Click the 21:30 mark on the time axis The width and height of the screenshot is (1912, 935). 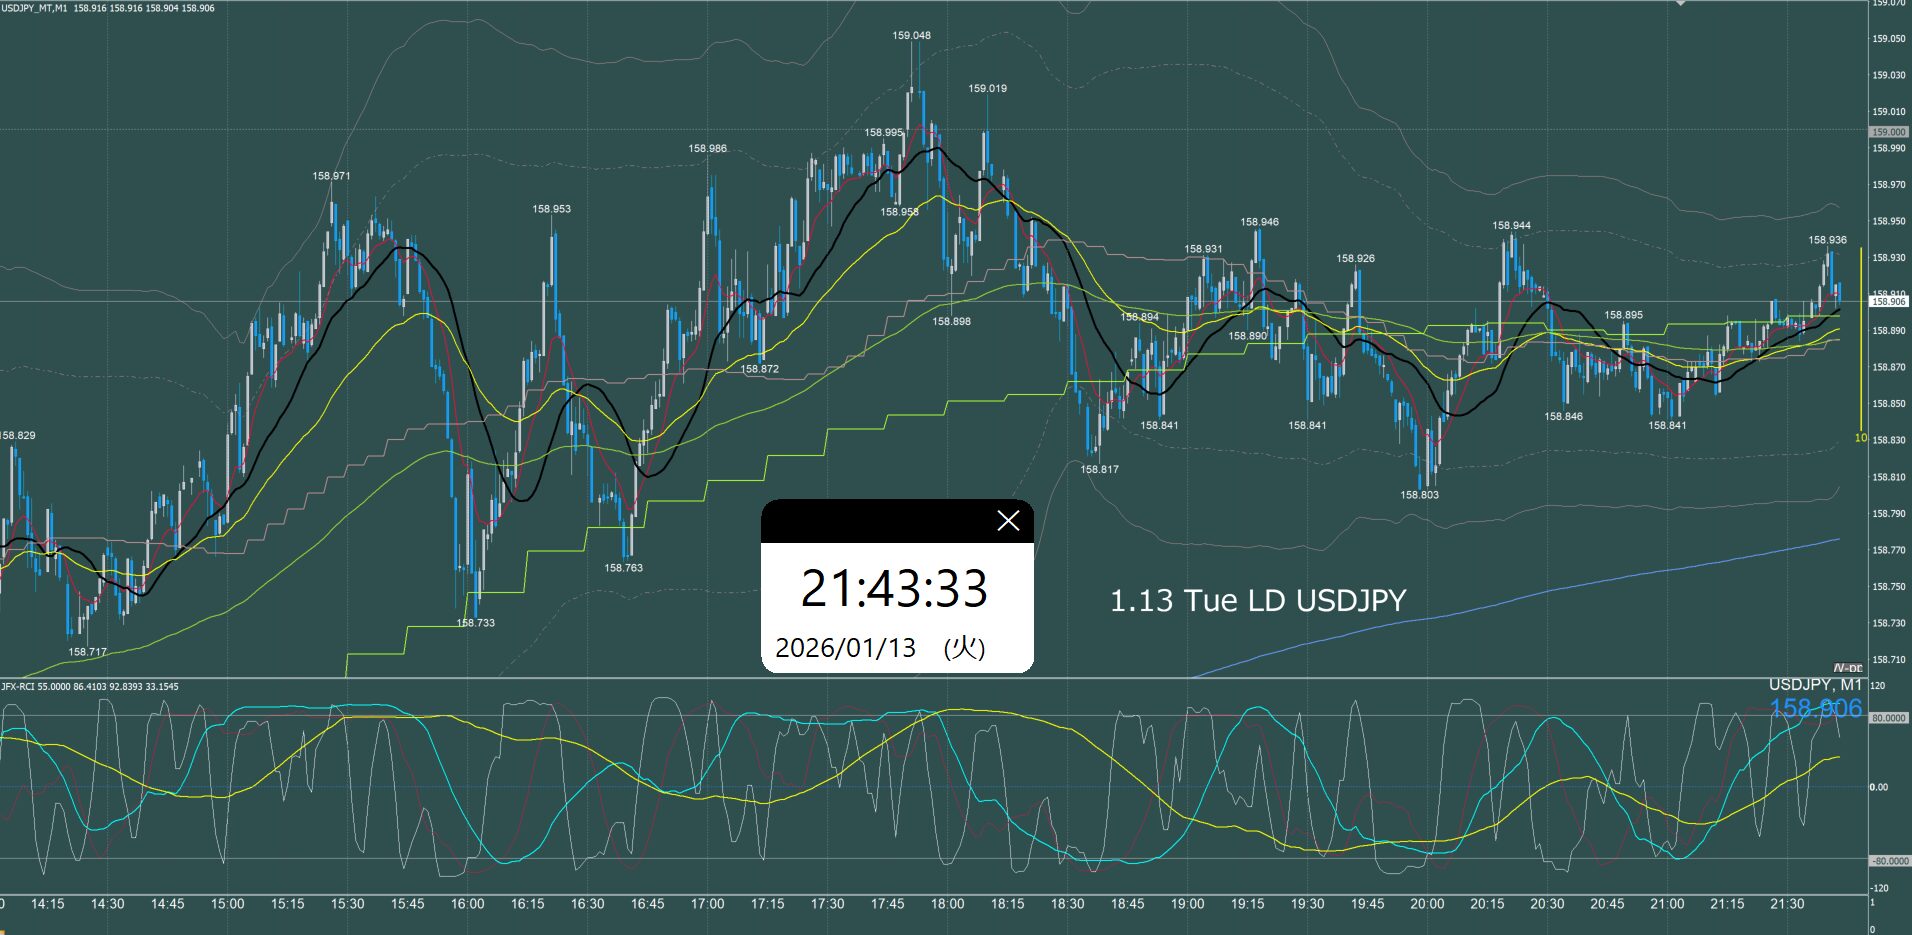pyautogui.click(x=1787, y=904)
